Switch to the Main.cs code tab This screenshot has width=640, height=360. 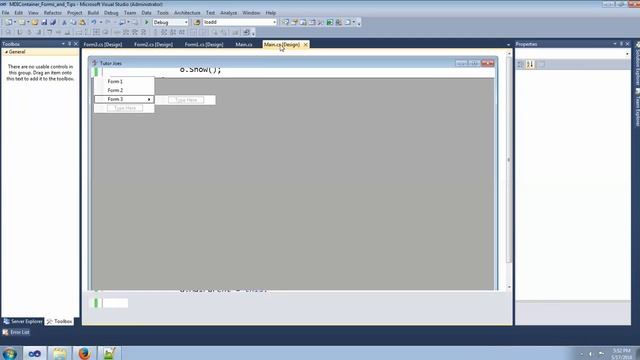(x=244, y=44)
